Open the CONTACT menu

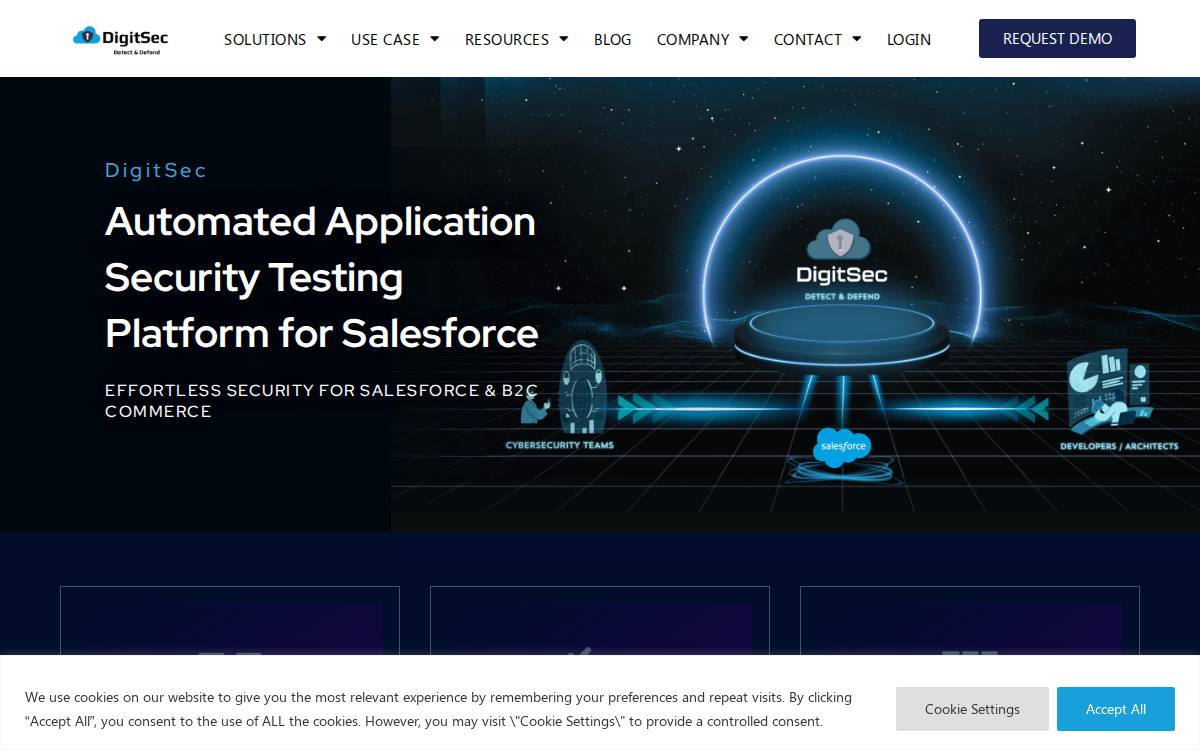(x=807, y=39)
